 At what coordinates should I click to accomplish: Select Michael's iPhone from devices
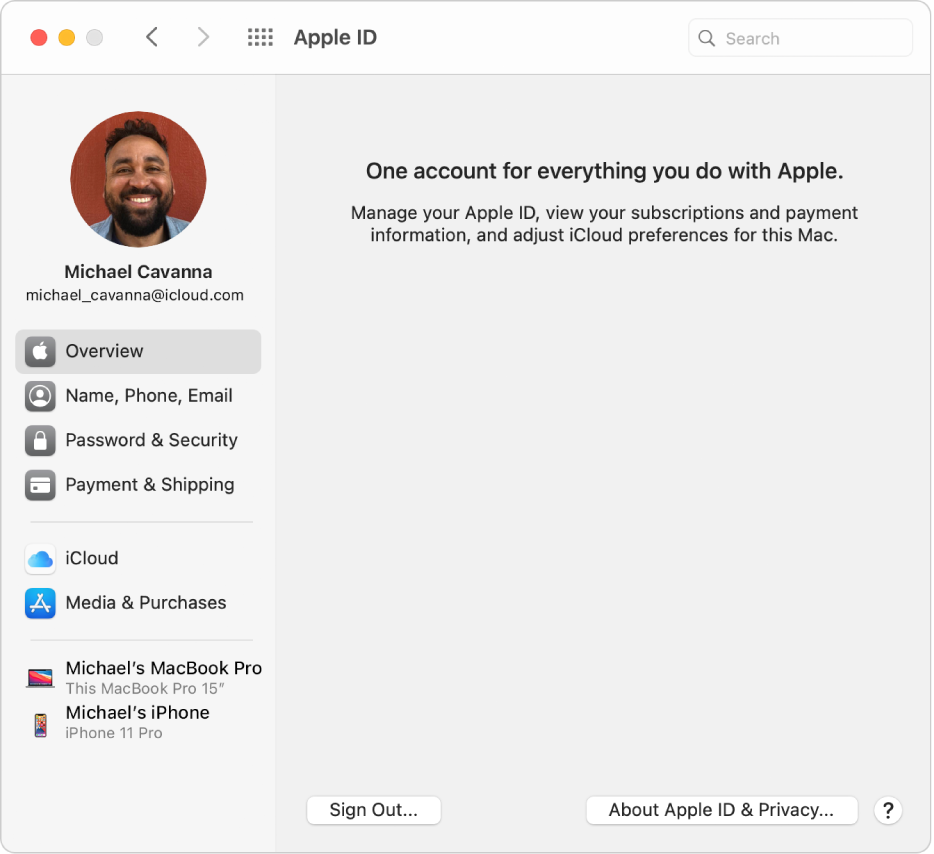coord(137,712)
